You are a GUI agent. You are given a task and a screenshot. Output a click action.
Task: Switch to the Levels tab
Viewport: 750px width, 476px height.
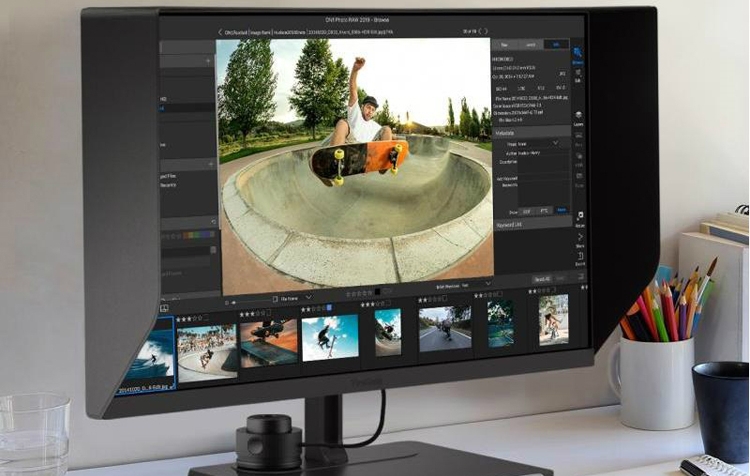[530, 45]
